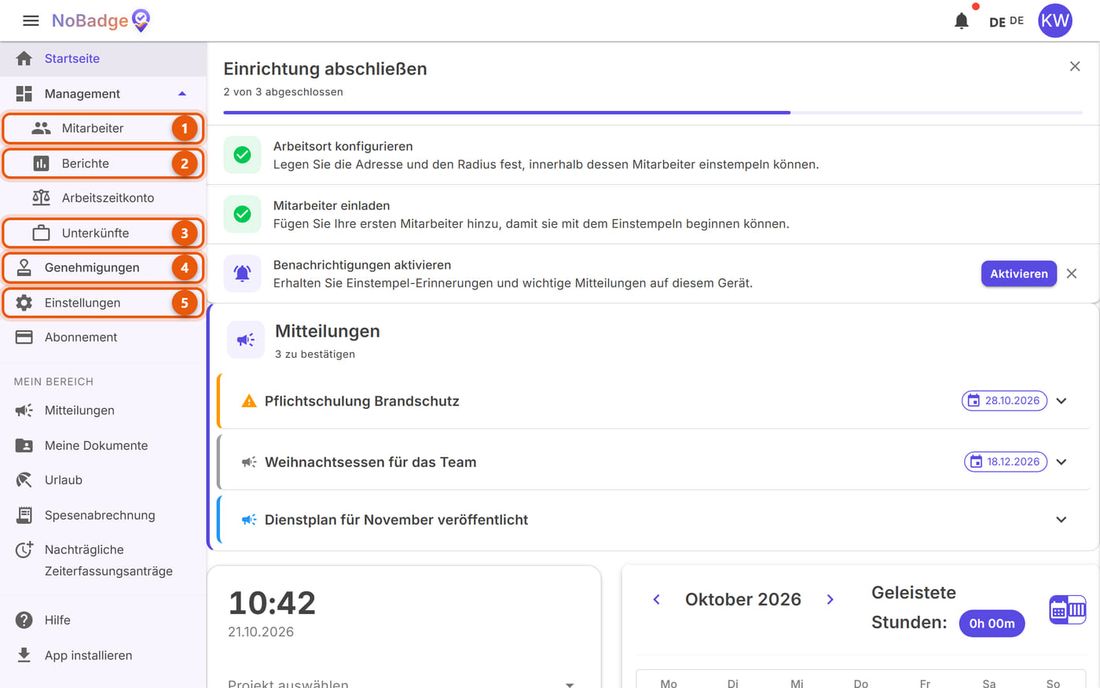Open Genehmigungen page
The image size is (1100, 688).
pos(103,267)
